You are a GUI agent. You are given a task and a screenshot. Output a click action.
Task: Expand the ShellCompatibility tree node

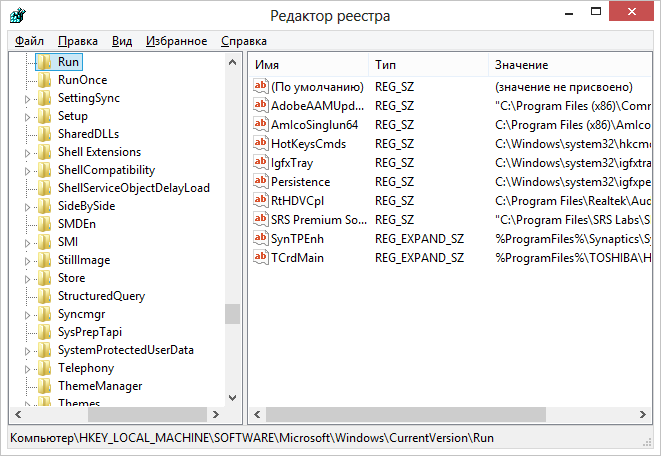pyautogui.click(x=27, y=171)
